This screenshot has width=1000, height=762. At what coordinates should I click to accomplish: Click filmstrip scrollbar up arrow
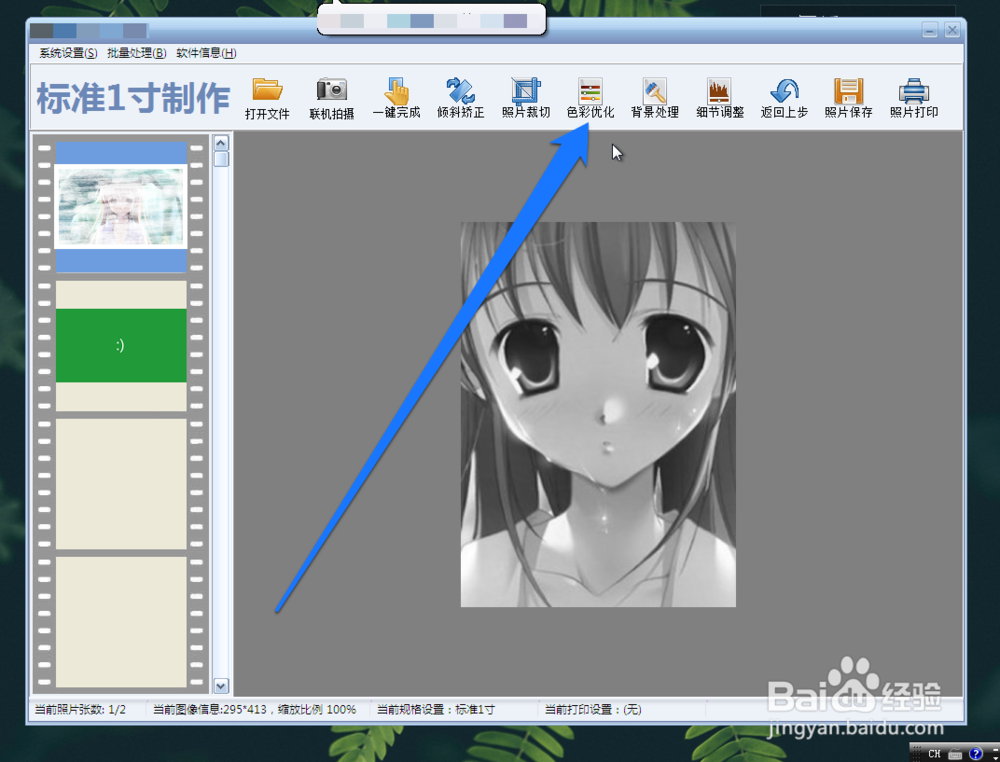point(221,143)
